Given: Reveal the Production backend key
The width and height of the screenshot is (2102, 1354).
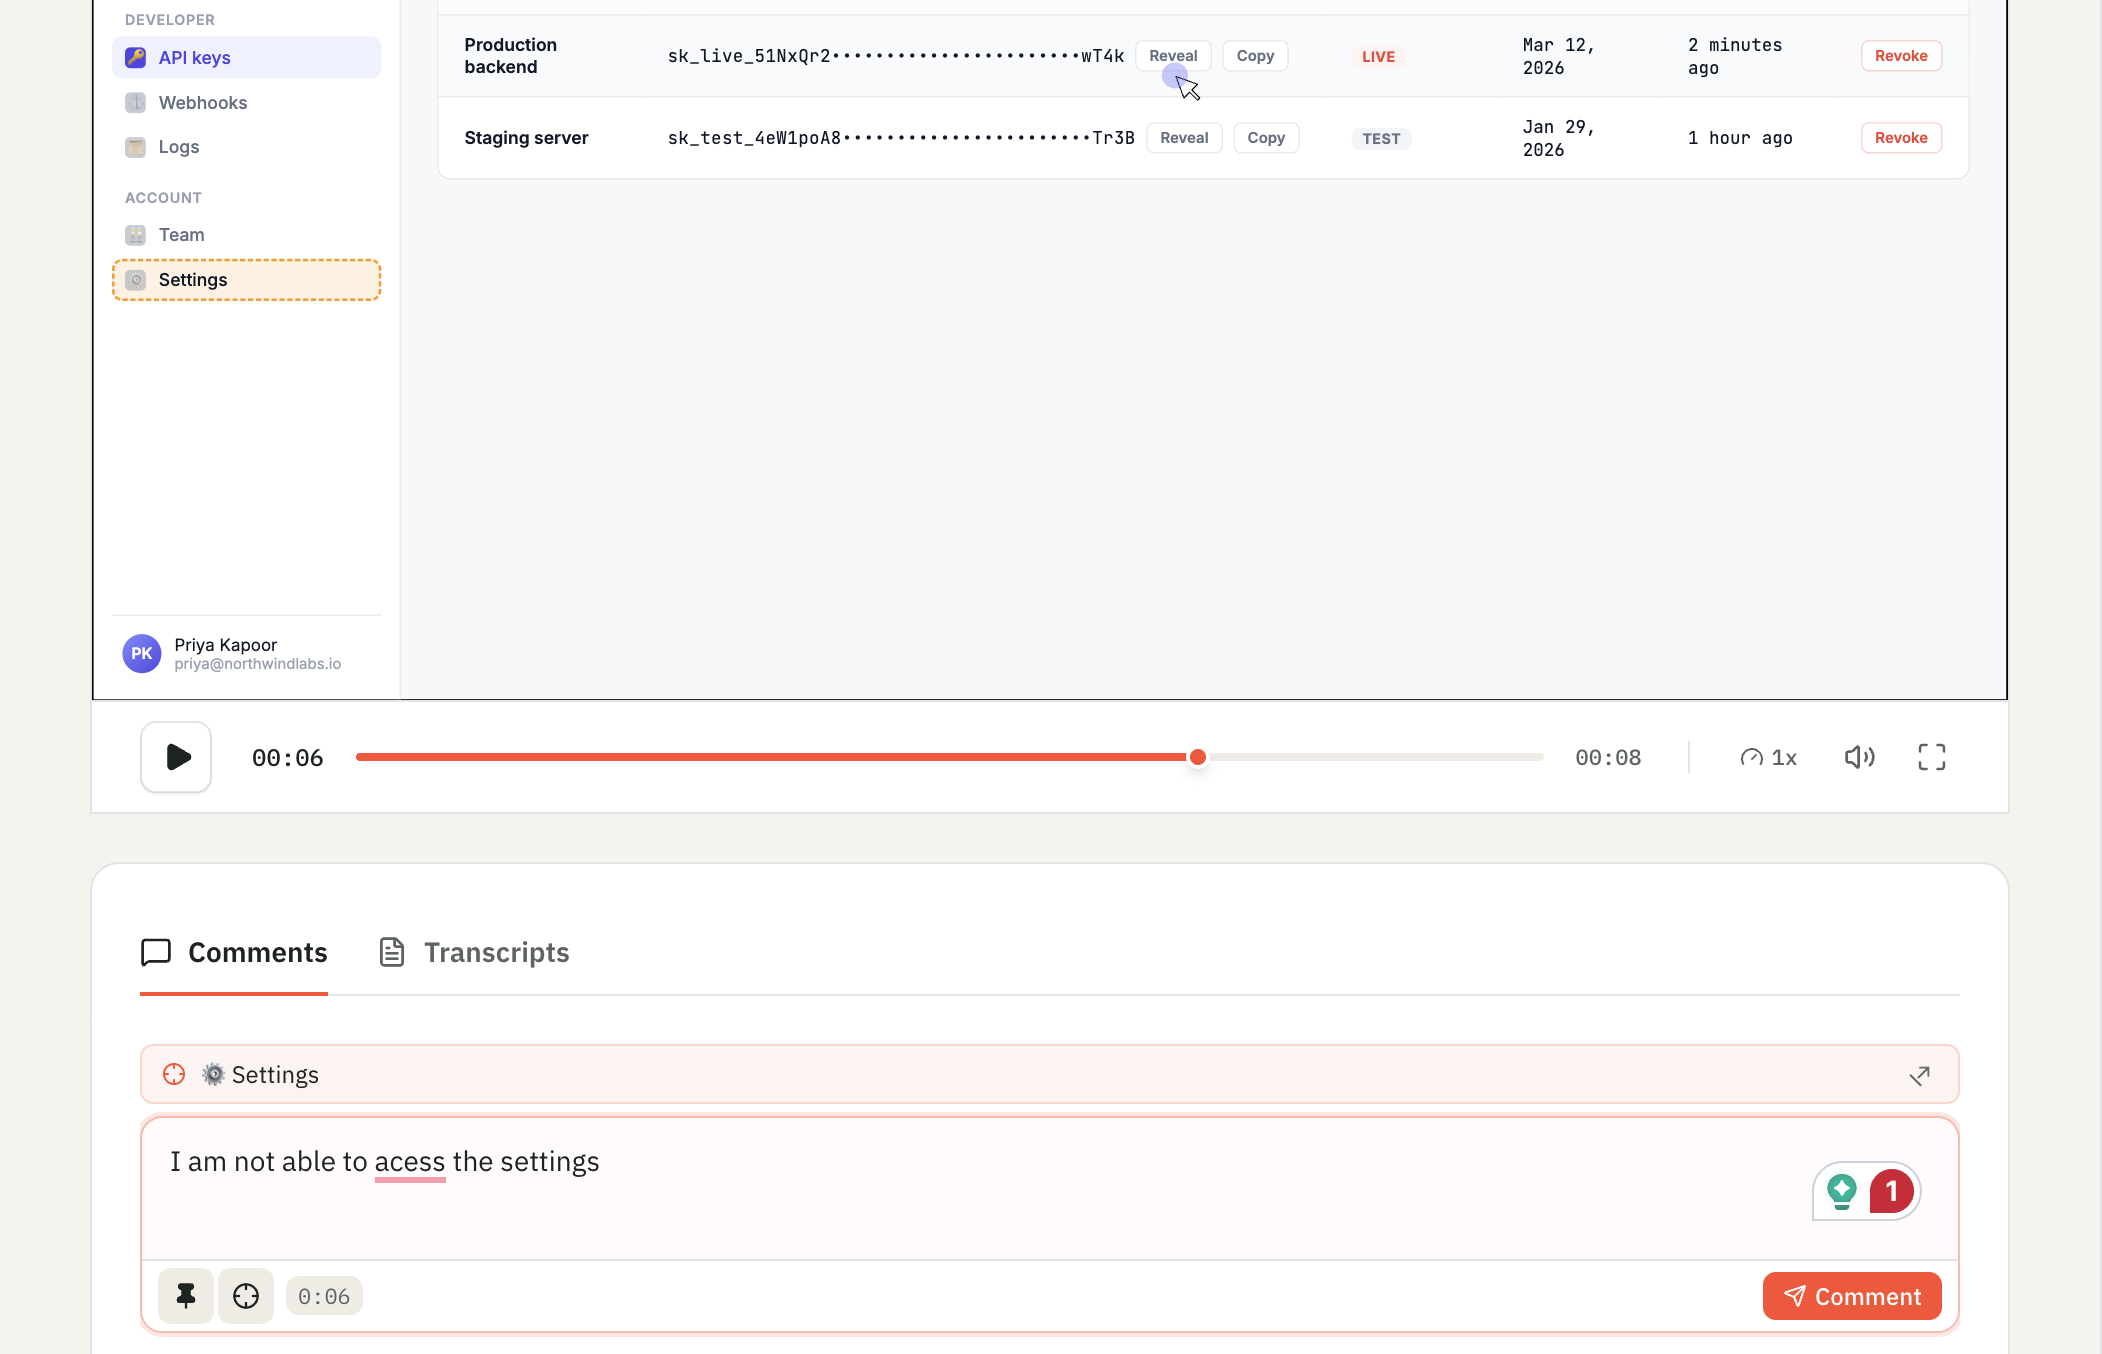Looking at the screenshot, I should point(1173,56).
